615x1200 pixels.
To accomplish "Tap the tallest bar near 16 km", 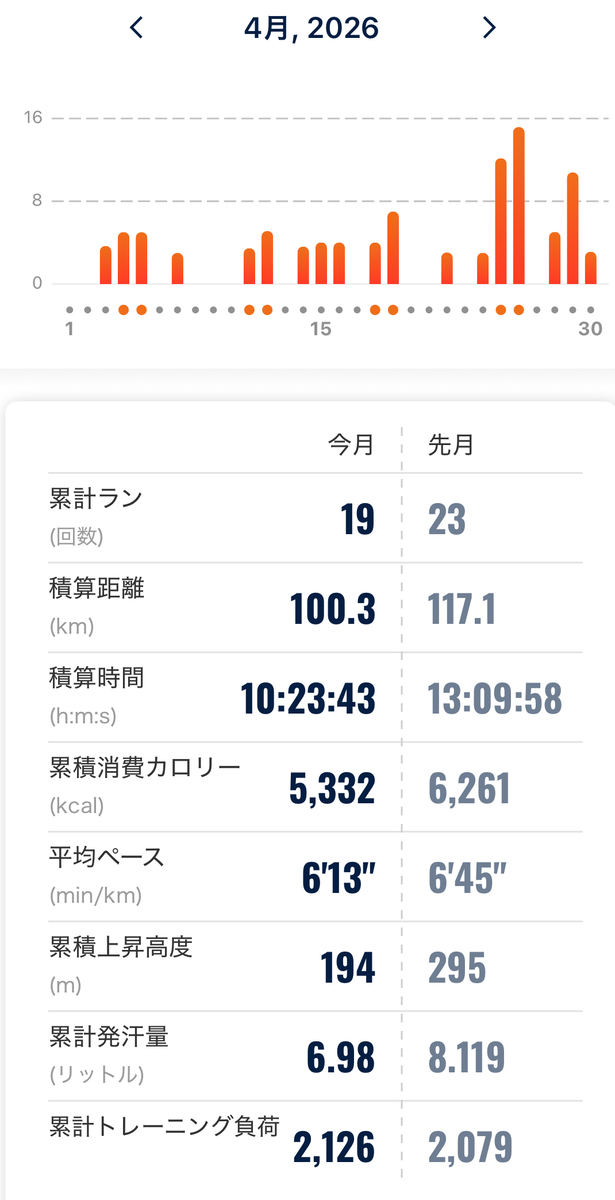I will (x=519, y=206).
